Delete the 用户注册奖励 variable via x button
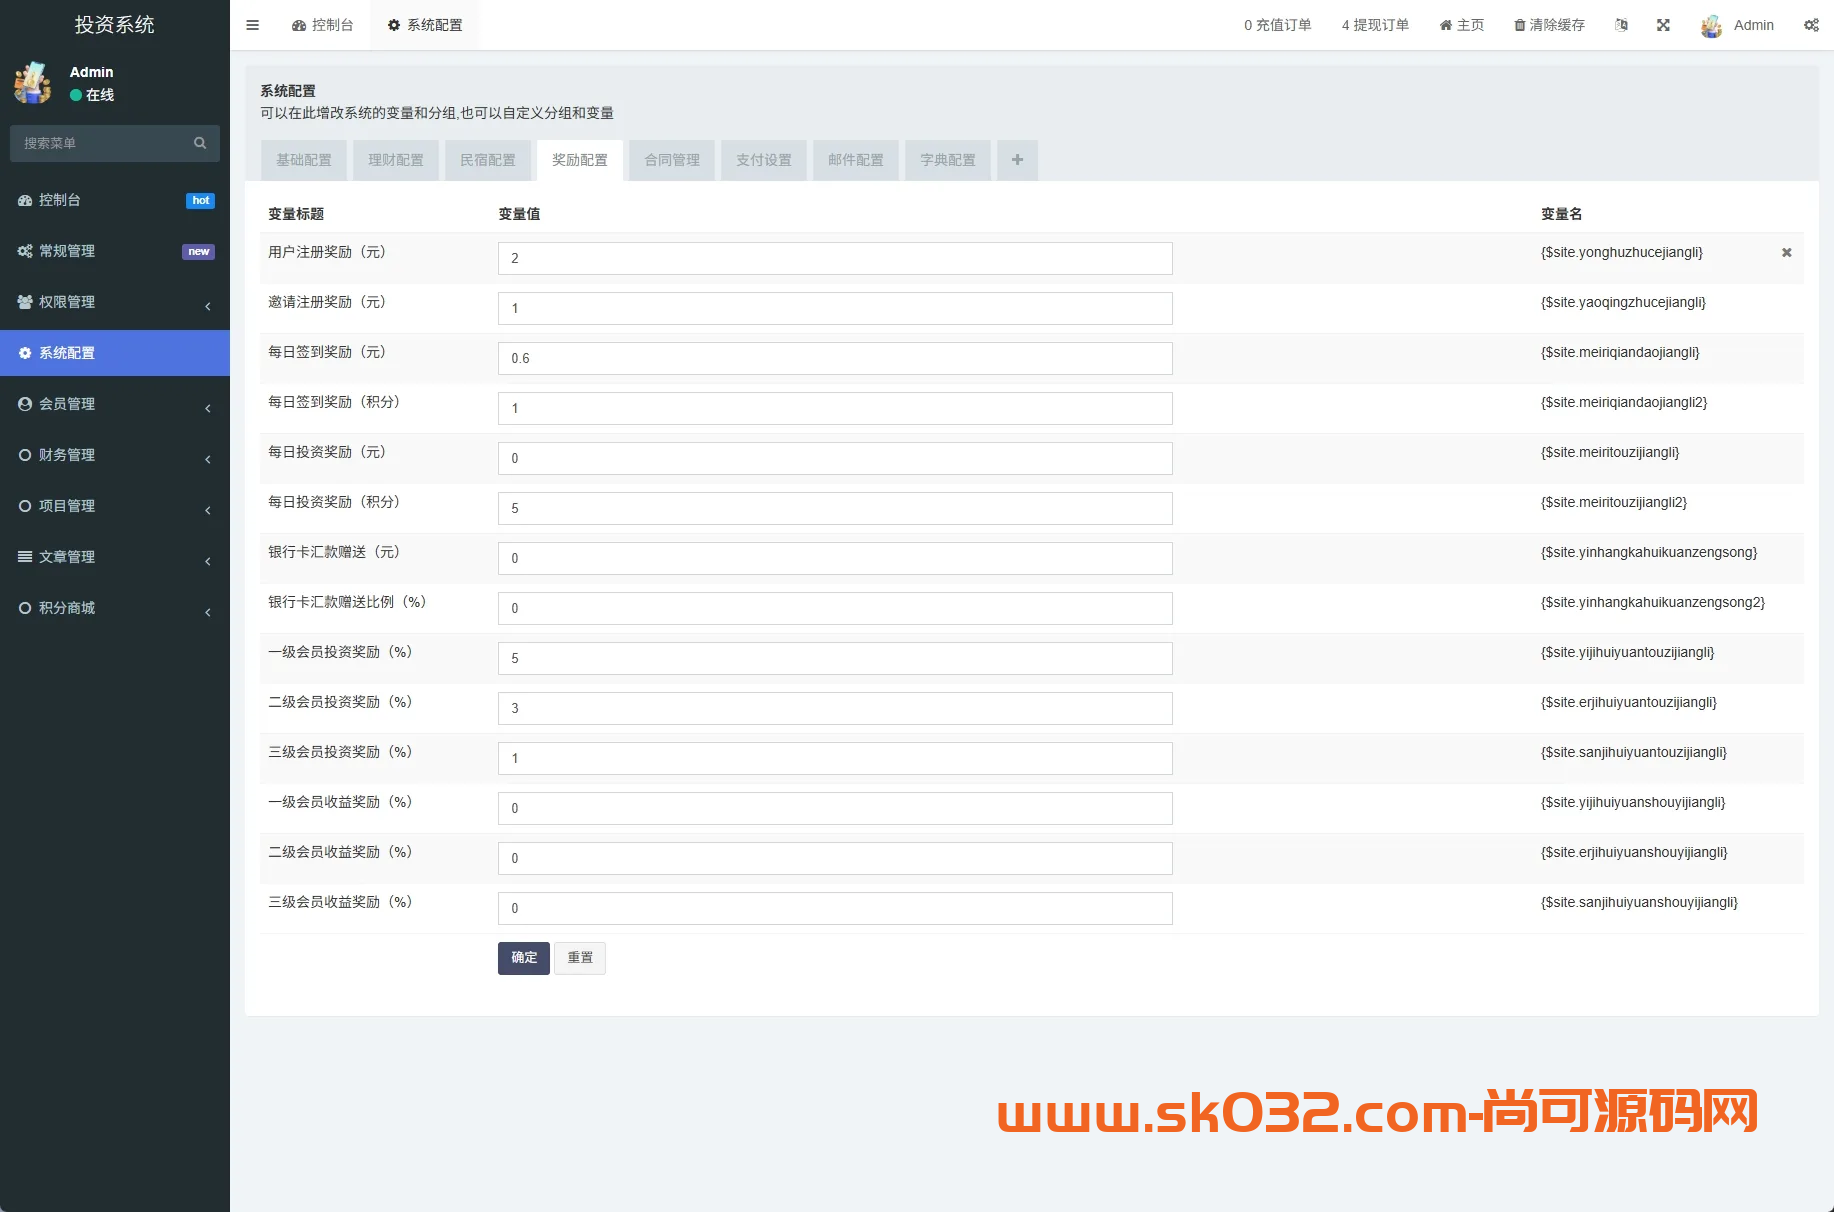The height and width of the screenshot is (1212, 1834). pyautogui.click(x=1786, y=252)
